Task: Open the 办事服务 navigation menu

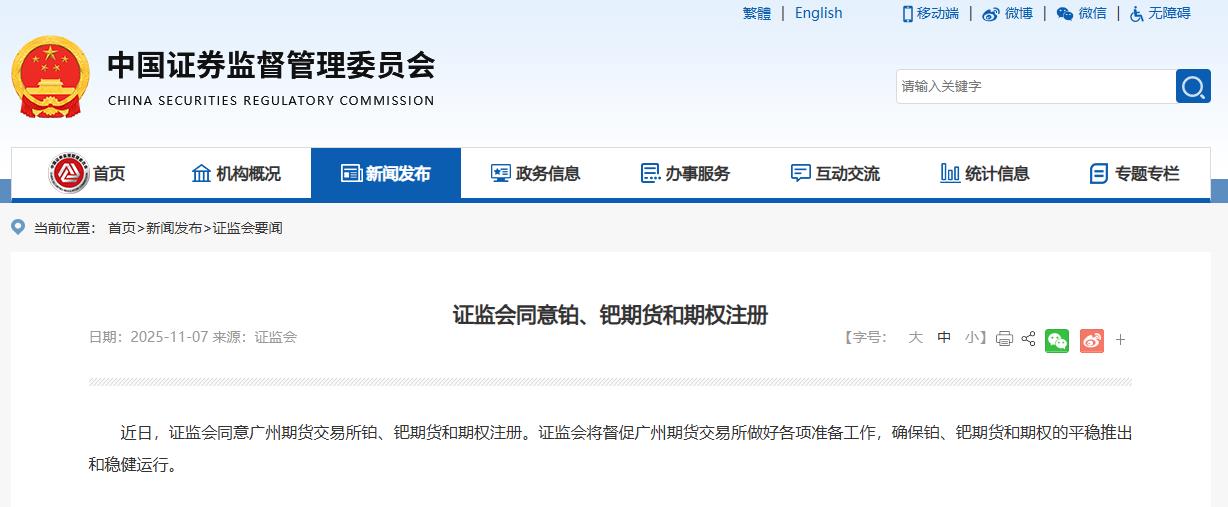Action: click(685, 173)
